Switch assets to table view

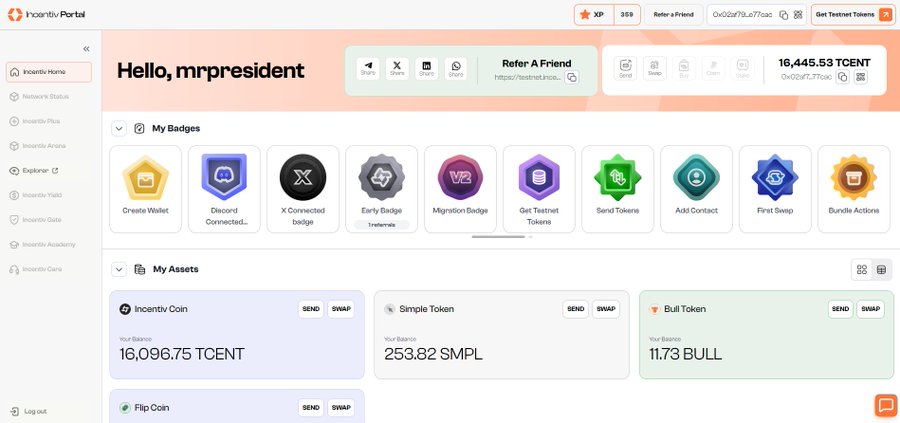882,269
